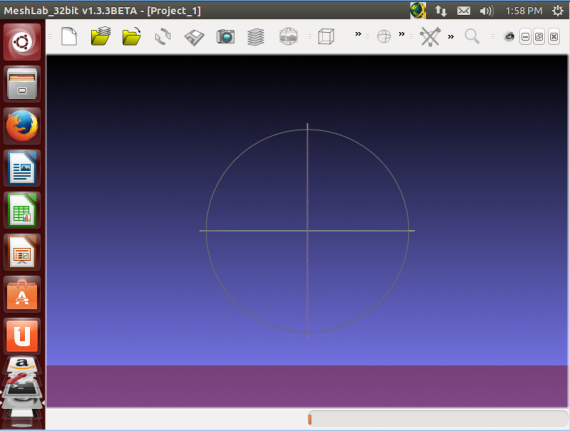
Task: Show the layer dialog stack icon
Action: 256,37
